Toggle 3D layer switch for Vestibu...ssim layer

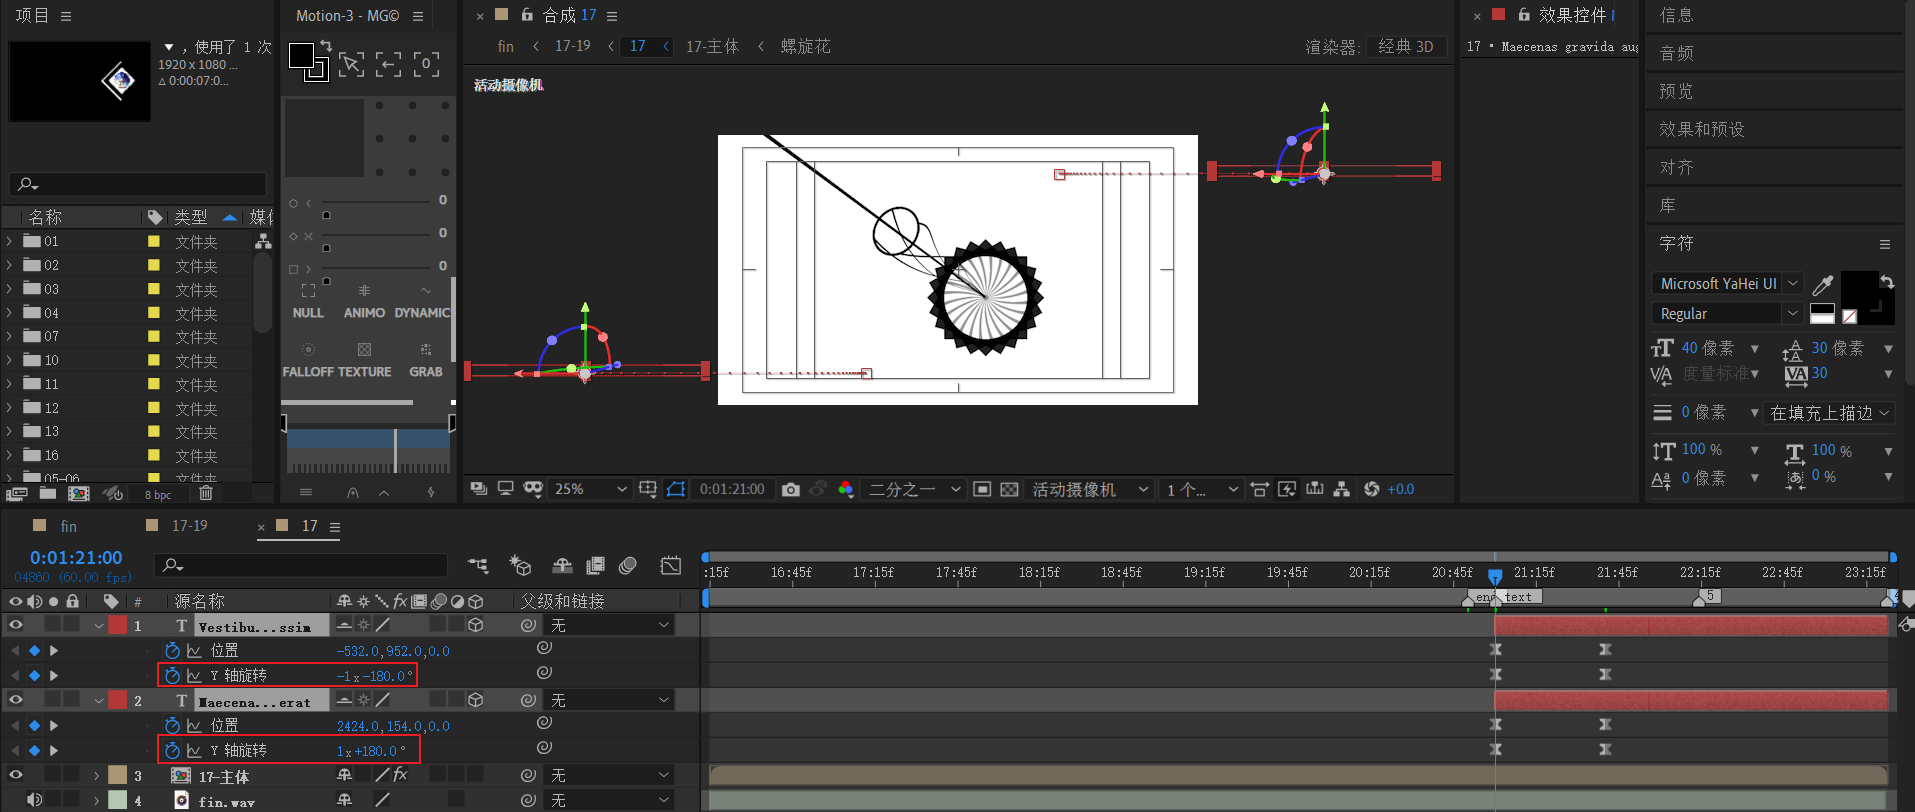tap(476, 625)
